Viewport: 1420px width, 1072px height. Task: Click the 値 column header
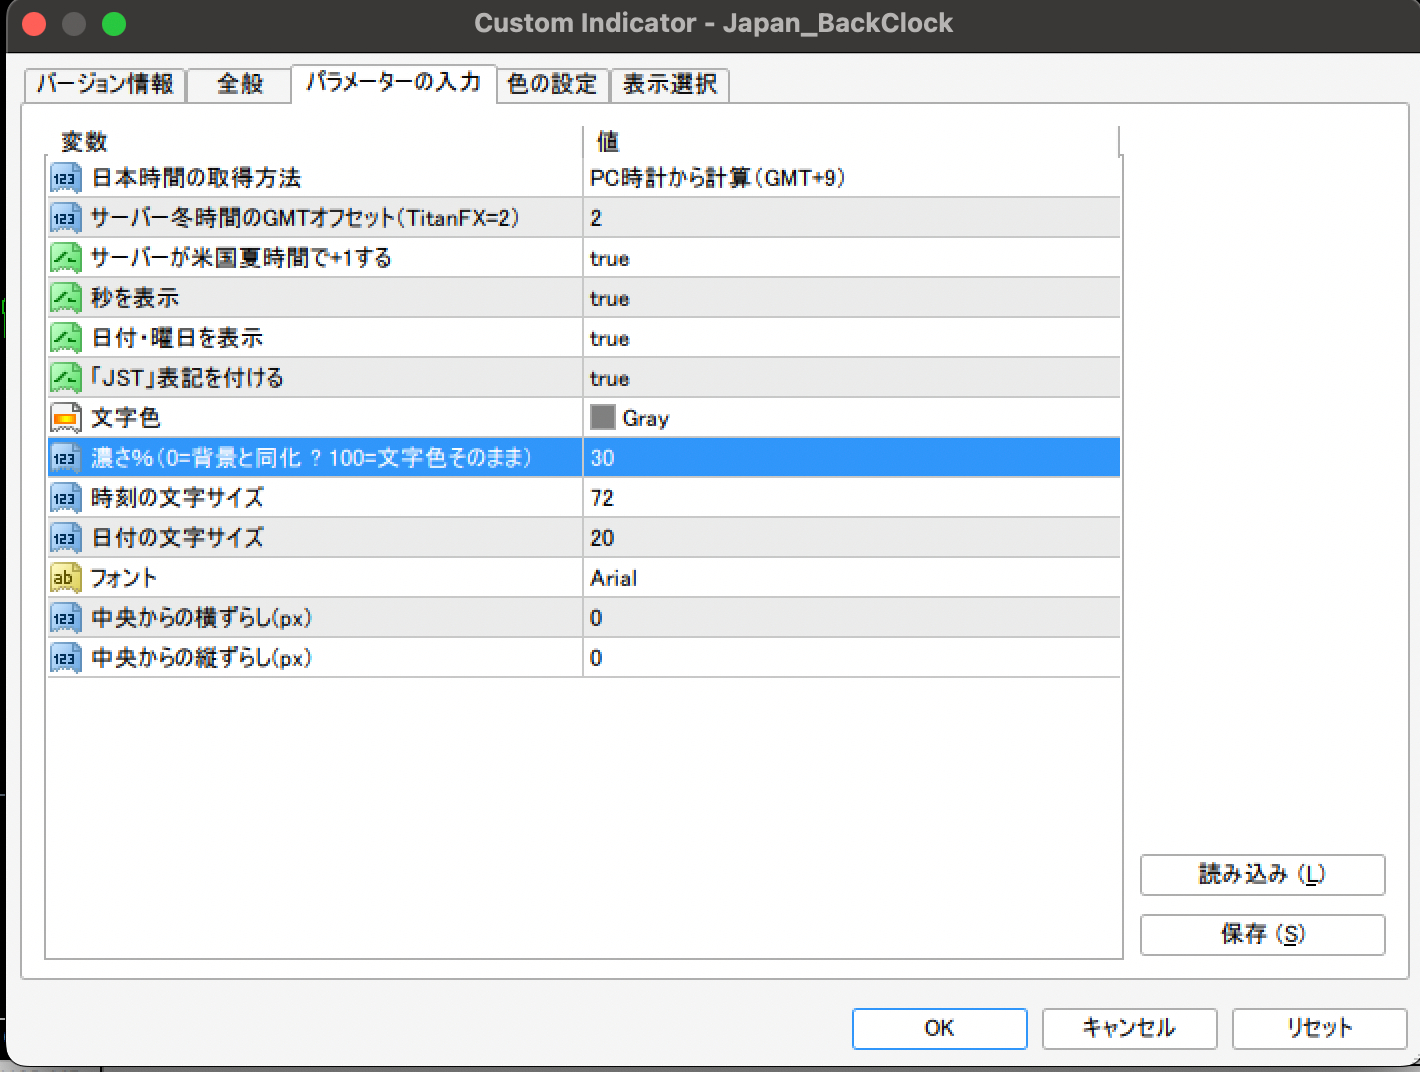click(x=851, y=141)
